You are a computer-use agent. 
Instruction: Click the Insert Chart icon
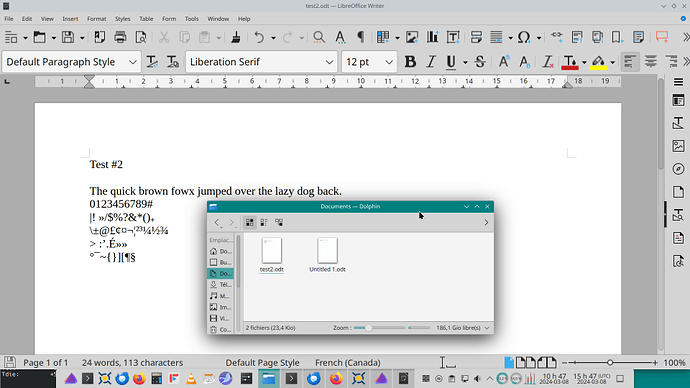[432, 37]
